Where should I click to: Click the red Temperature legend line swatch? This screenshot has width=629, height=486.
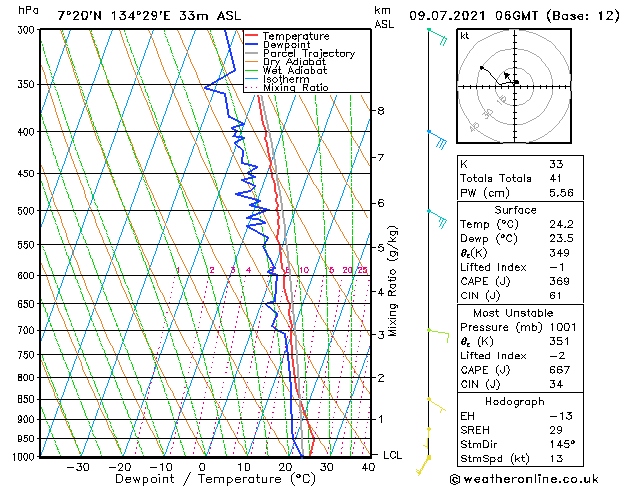tap(251, 35)
